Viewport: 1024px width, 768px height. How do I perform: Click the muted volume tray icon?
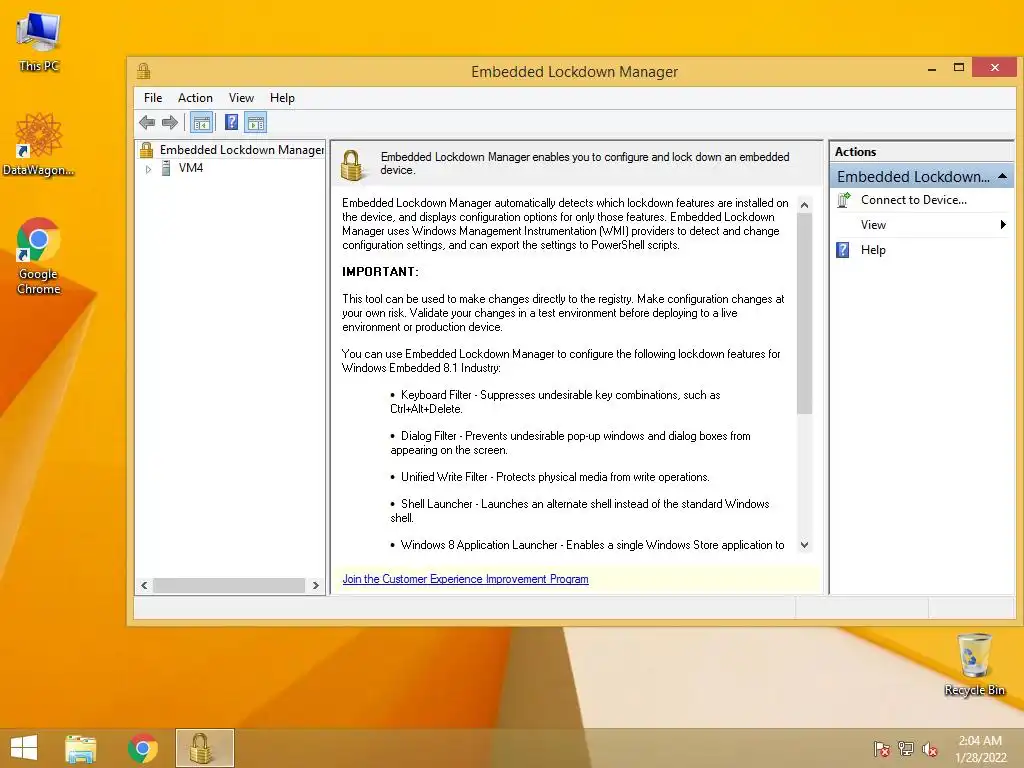[930, 749]
